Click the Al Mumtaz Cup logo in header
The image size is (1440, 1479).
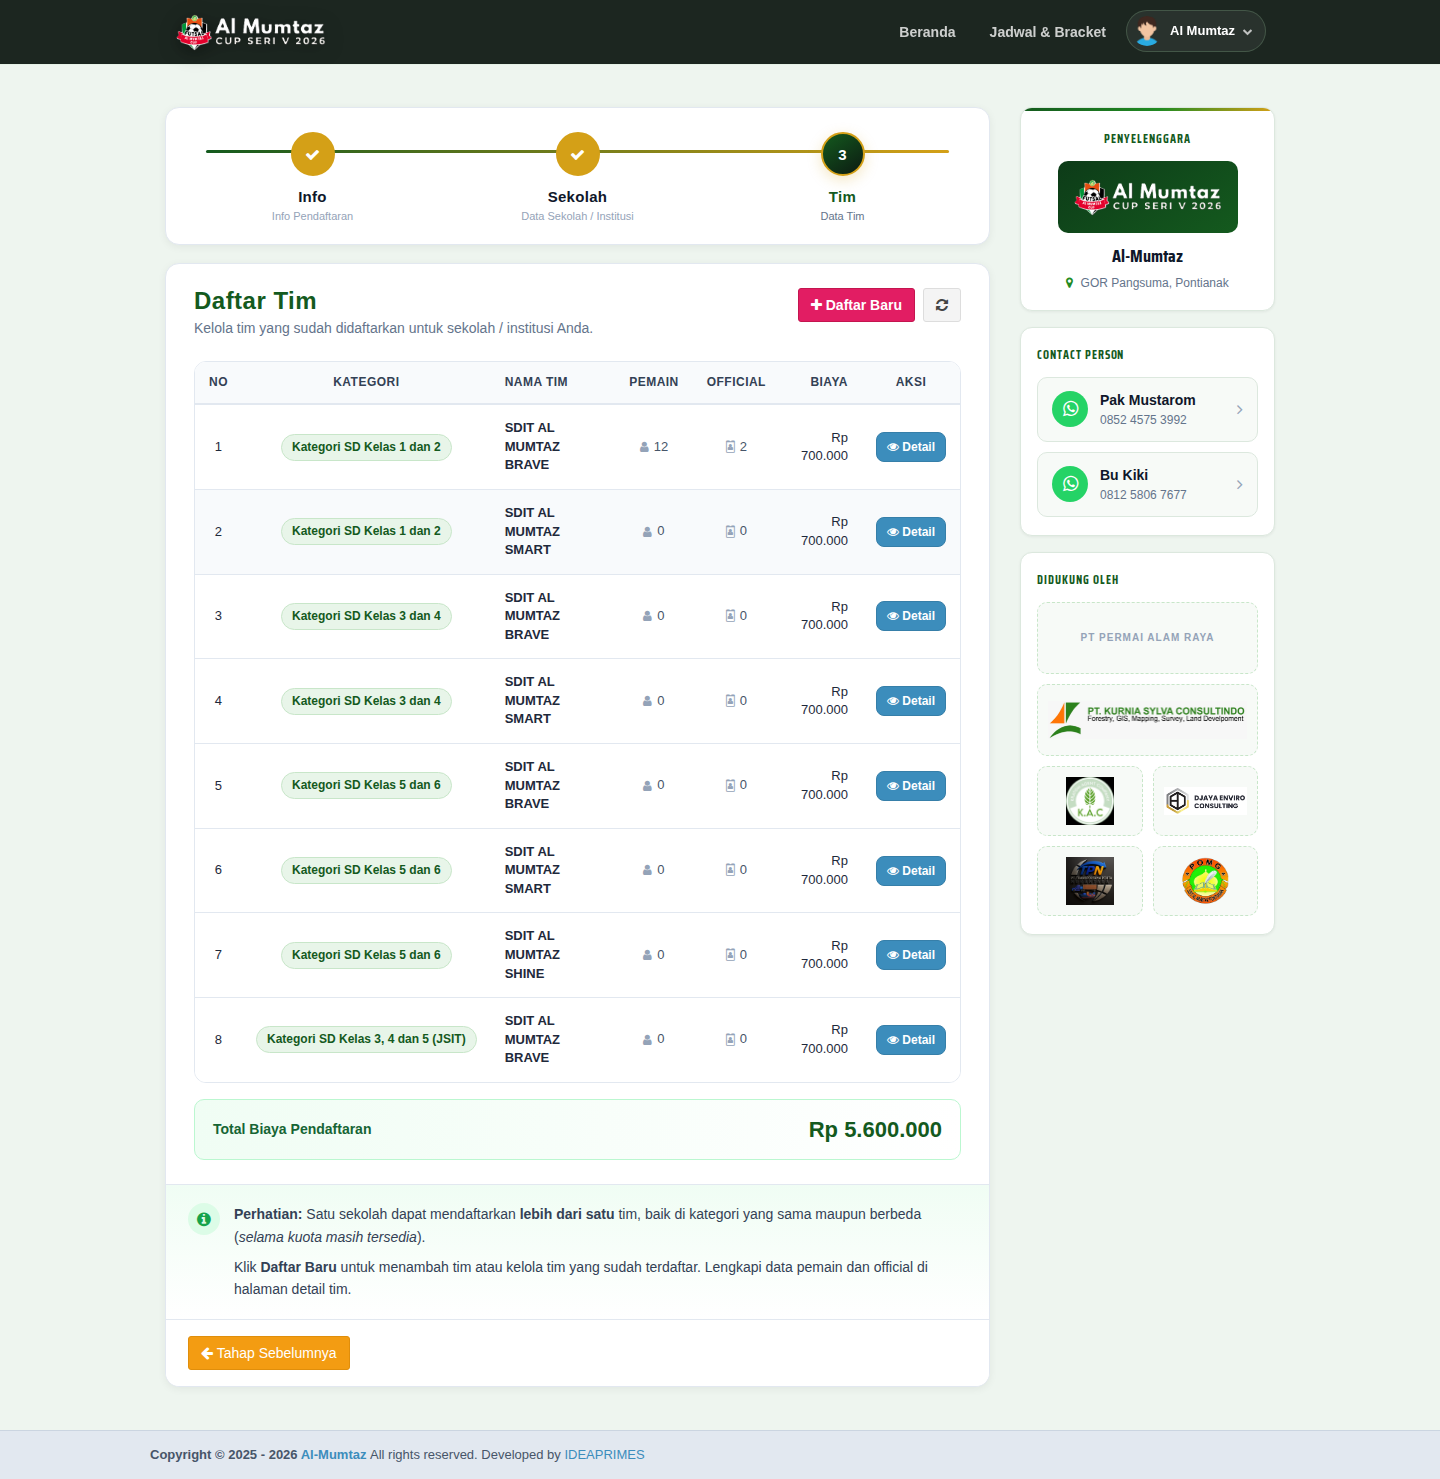[251, 32]
